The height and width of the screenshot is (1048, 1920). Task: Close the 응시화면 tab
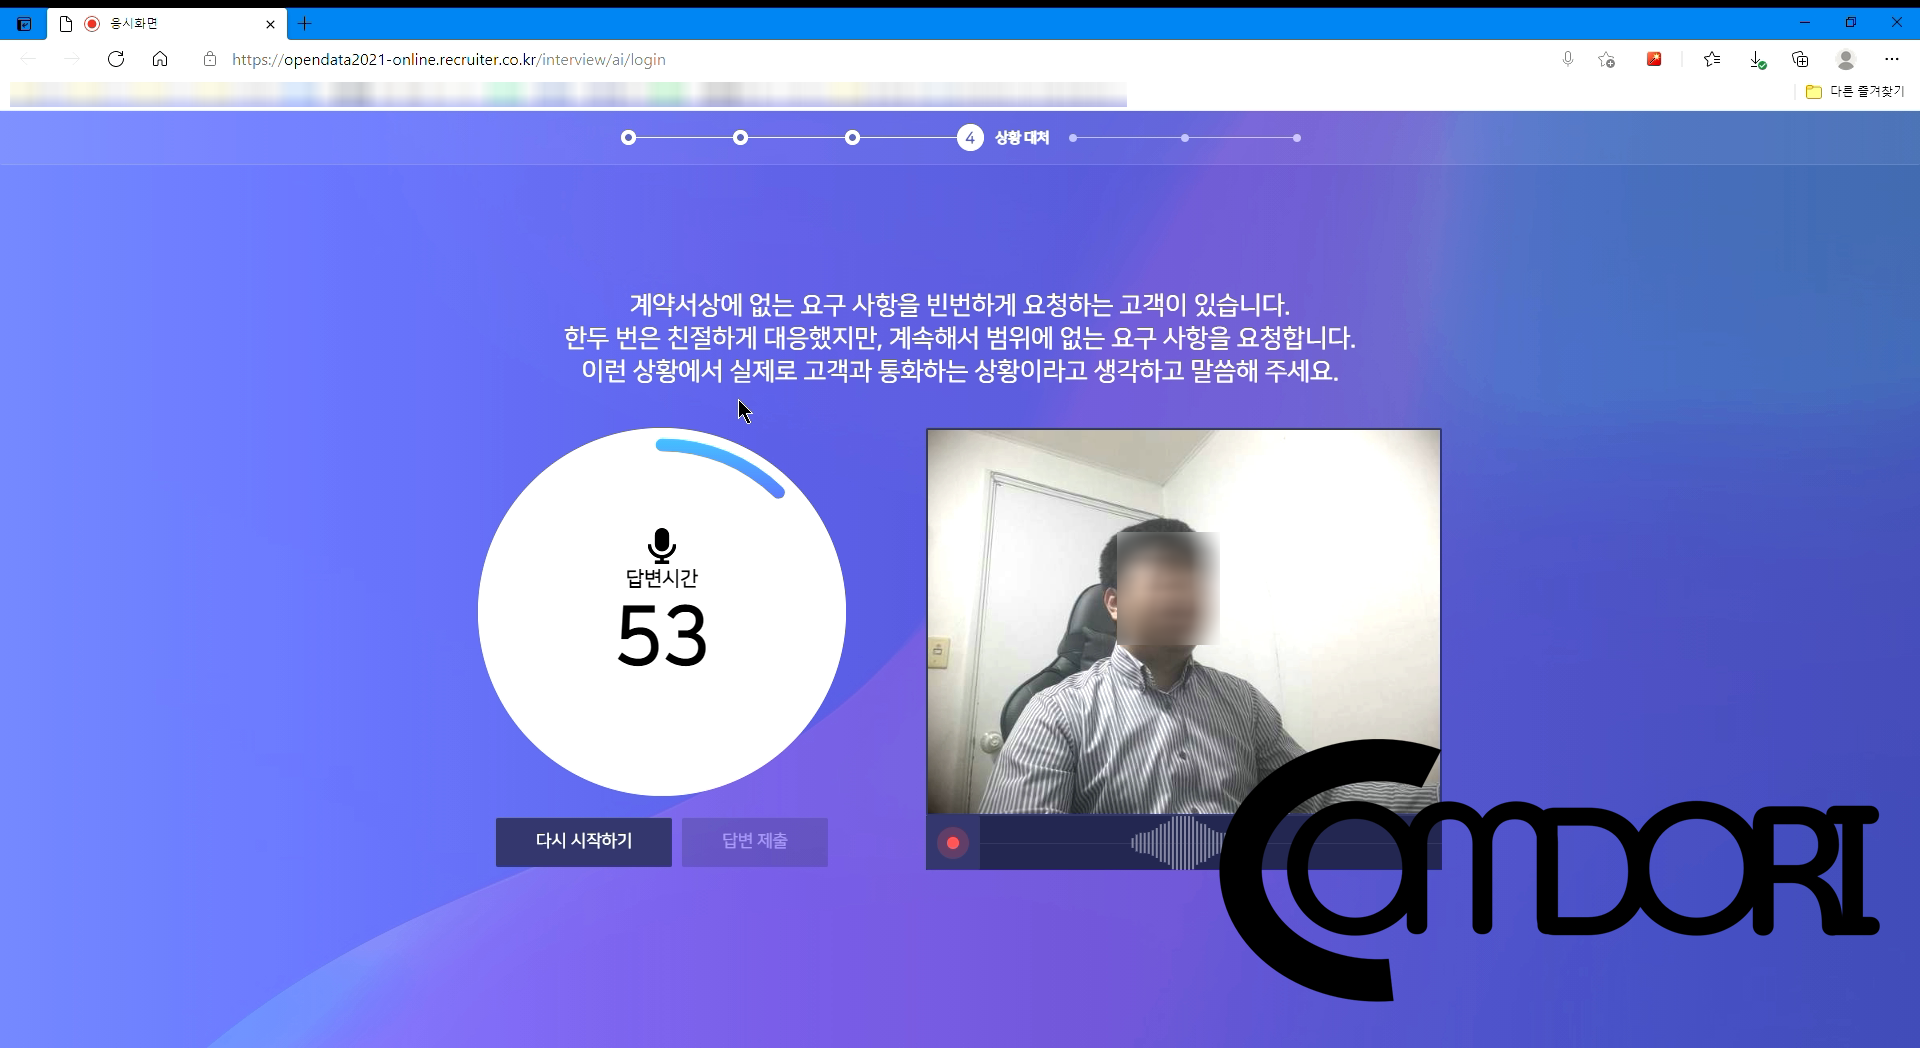pyautogui.click(x=270, y=24)
